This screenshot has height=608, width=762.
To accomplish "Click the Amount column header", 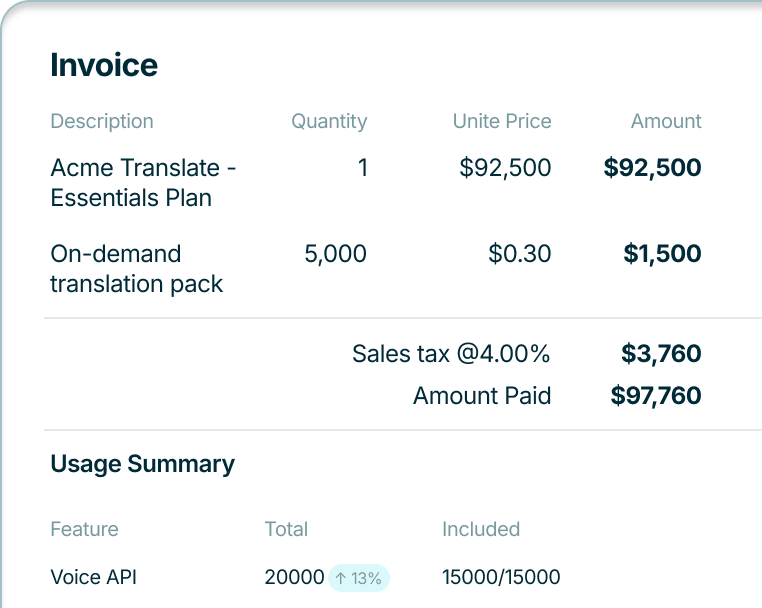I will 666,121.
